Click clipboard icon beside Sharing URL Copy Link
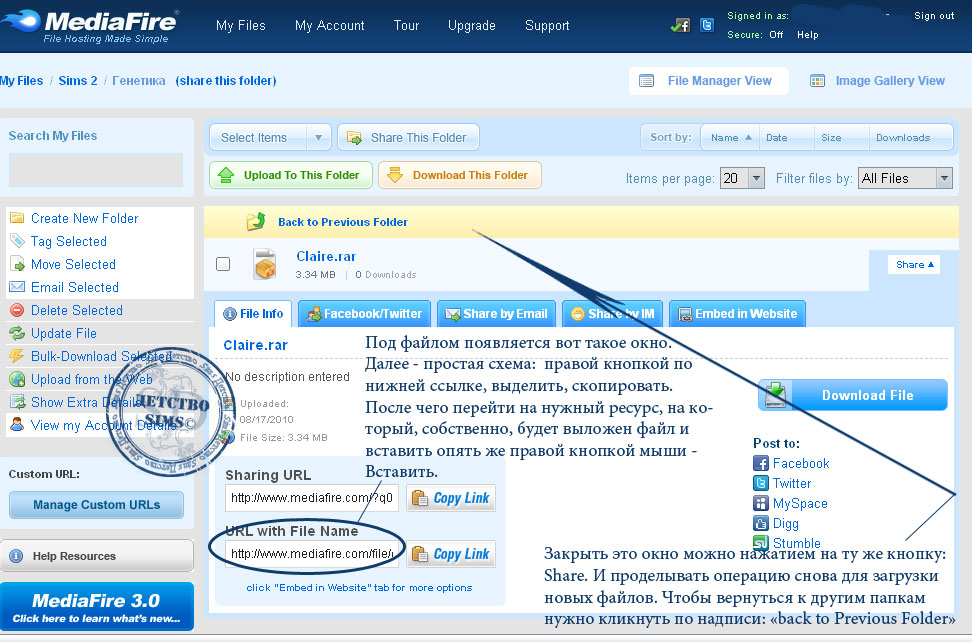This screenshot has height=642, width=972. 420,498
